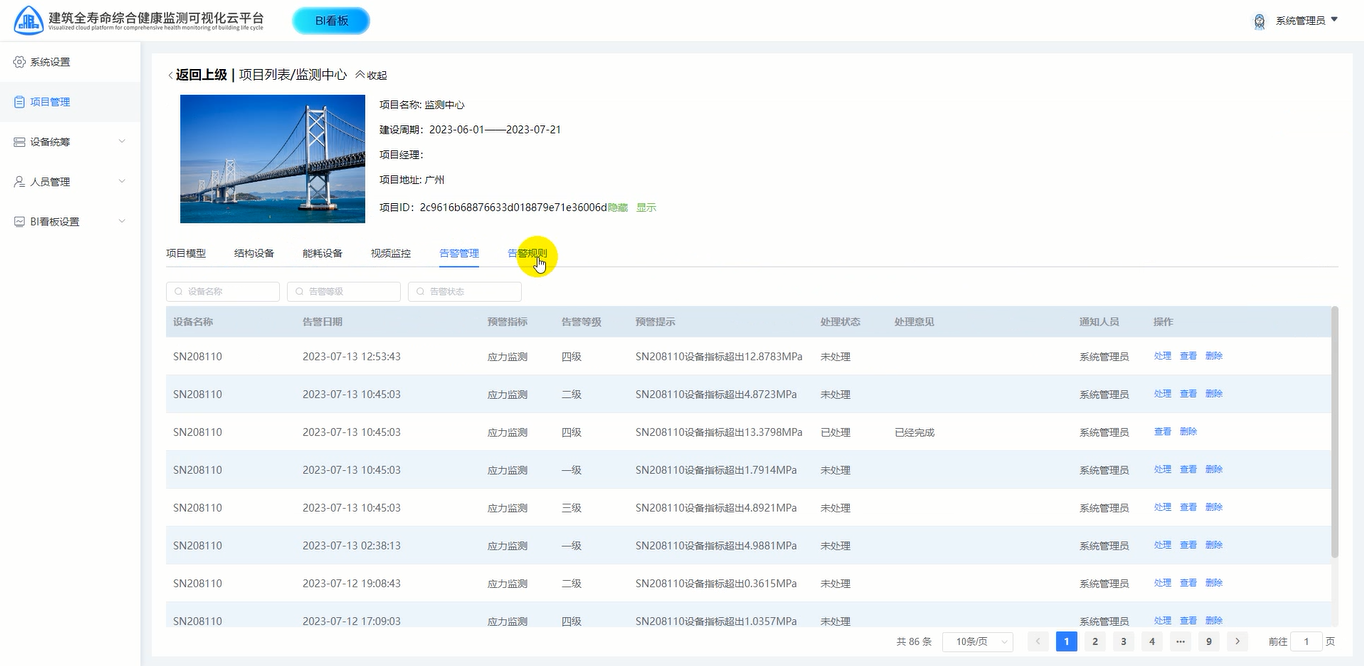
Task: Switch to the 项目模型 tab
Action: pos(186,254)
